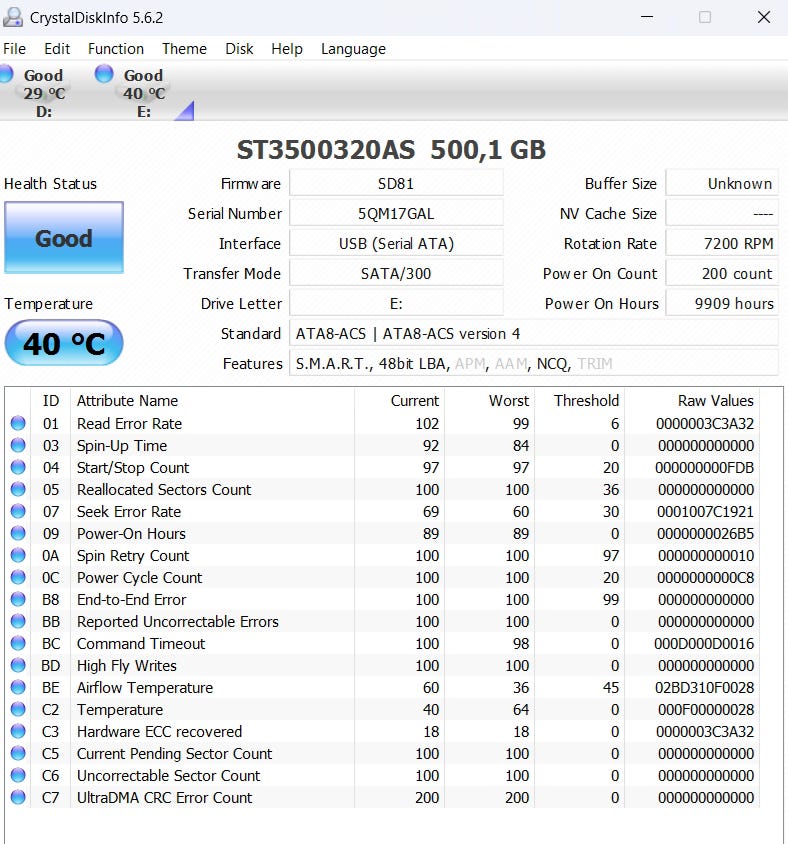Click status orb beside Spin Retry Count
Image resolution: width=788 pixels, height=844 pixels.
pyautogui.click(x=18, y=556)
